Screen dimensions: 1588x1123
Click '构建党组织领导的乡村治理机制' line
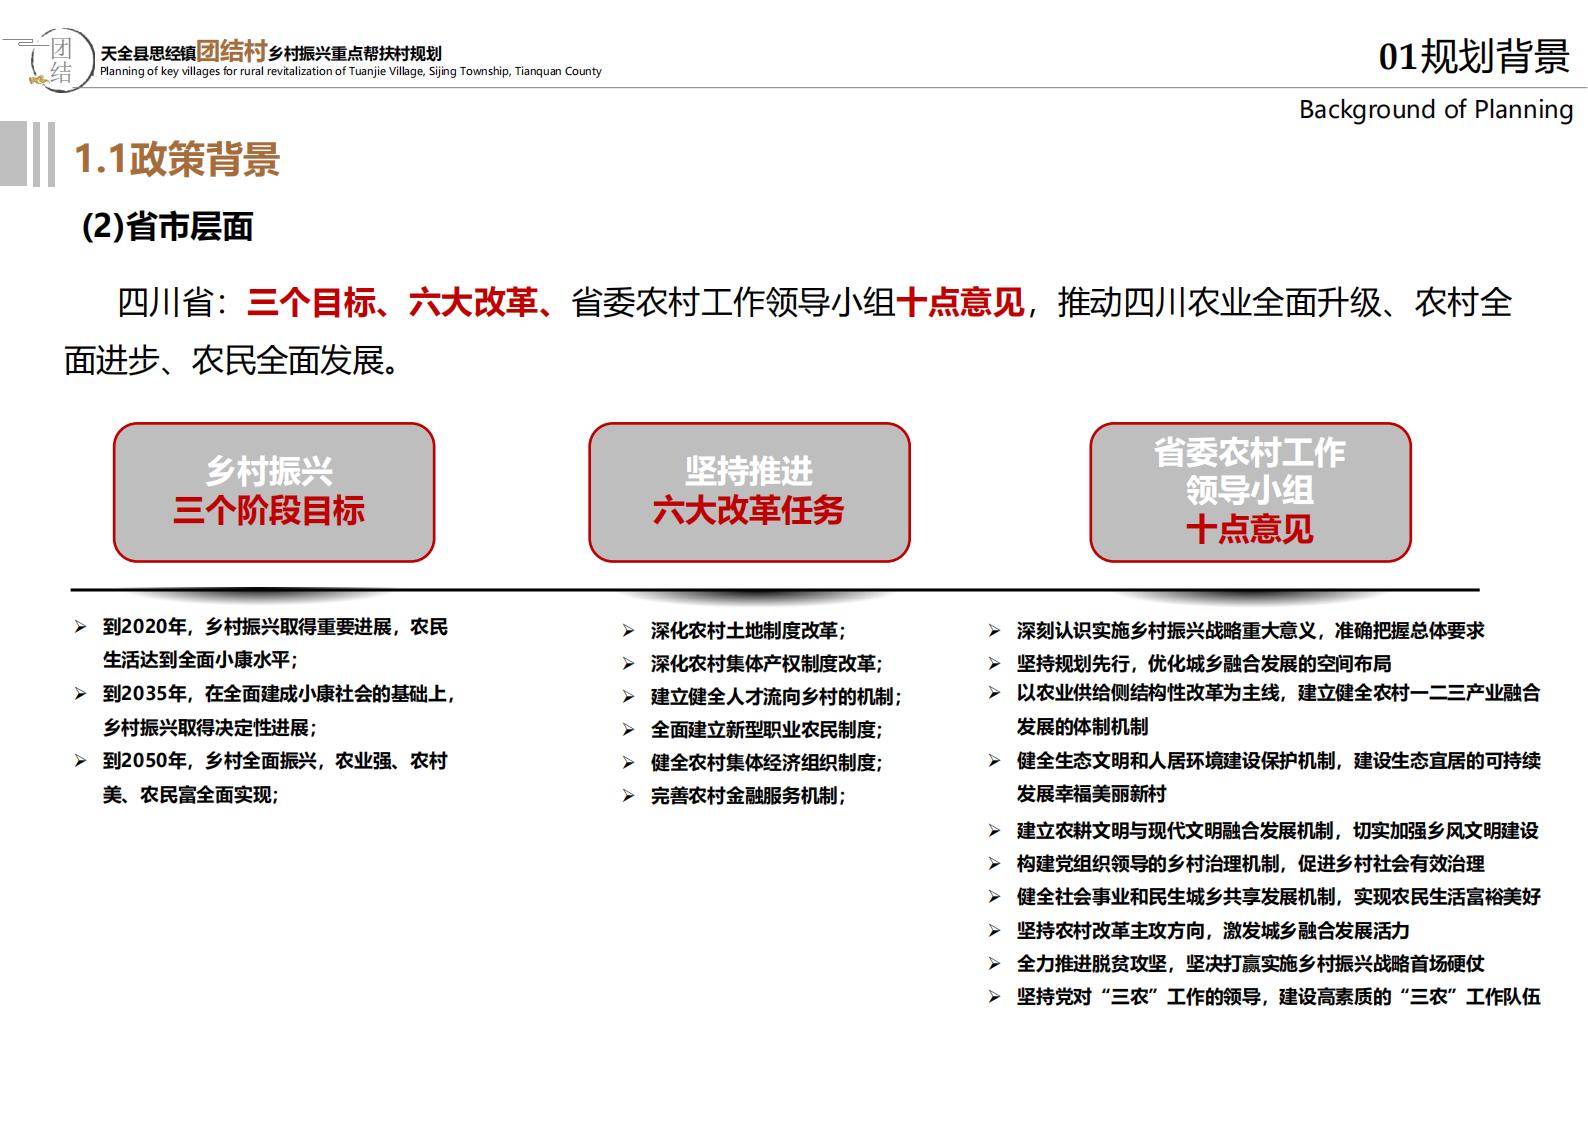pos(1250,864)
